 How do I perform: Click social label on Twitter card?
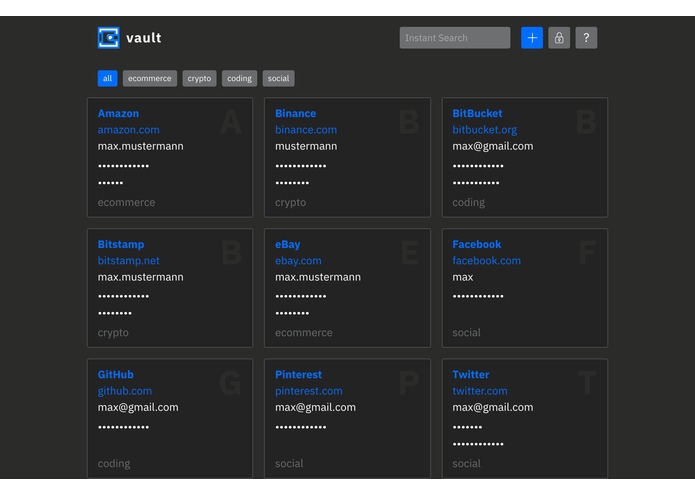tap(466, 464)
